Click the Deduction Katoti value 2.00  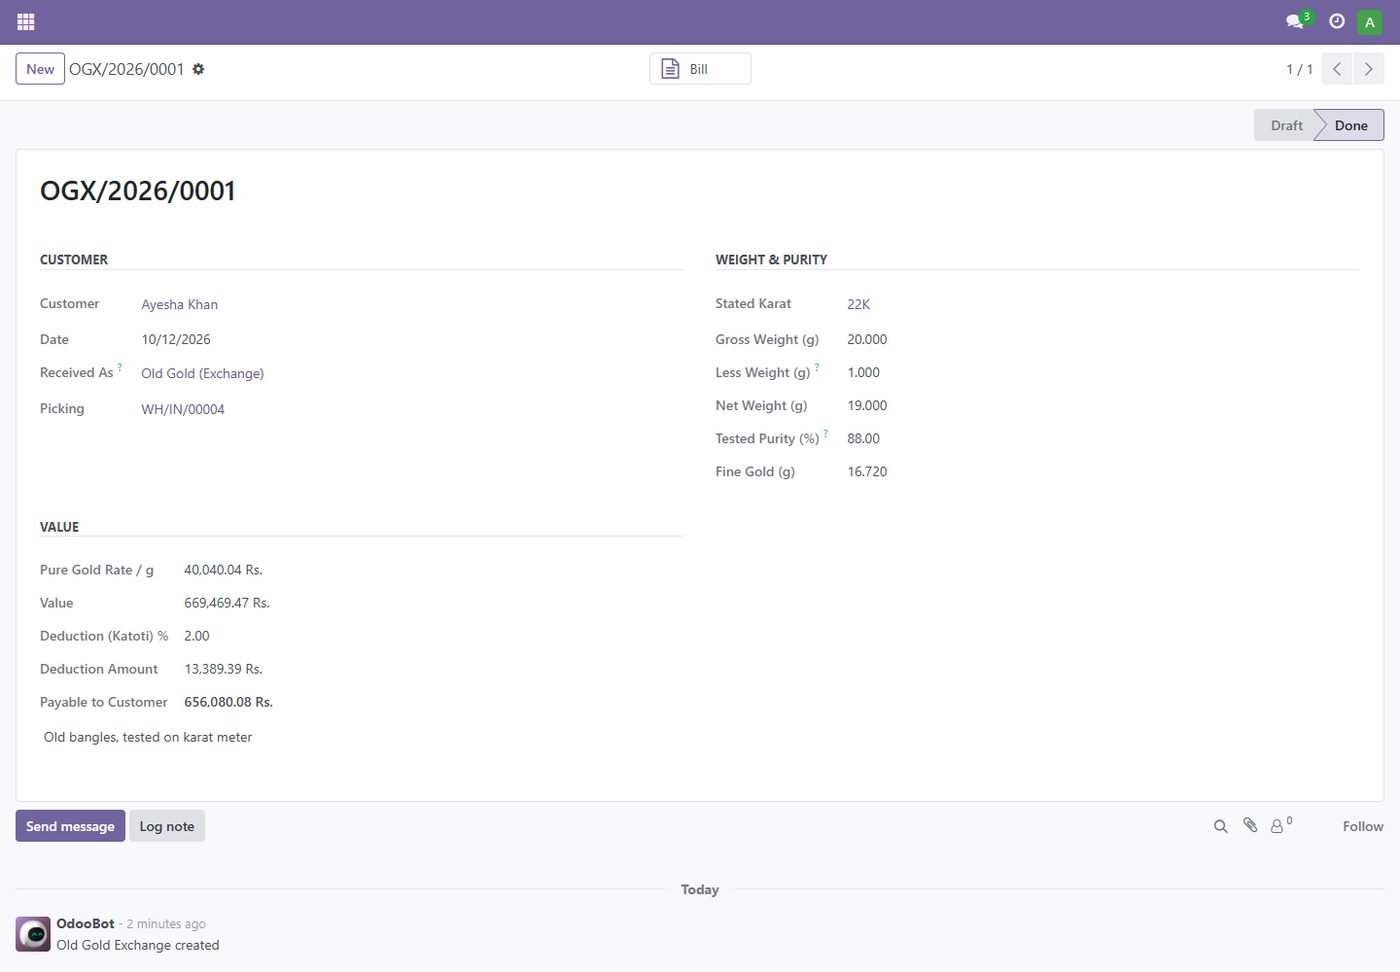197,636
